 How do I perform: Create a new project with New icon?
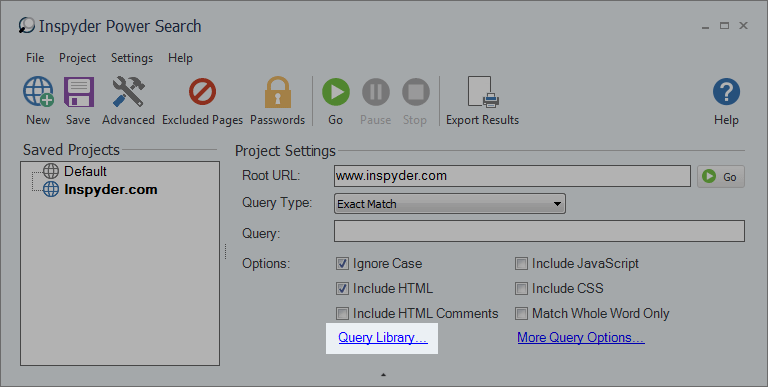38,92
